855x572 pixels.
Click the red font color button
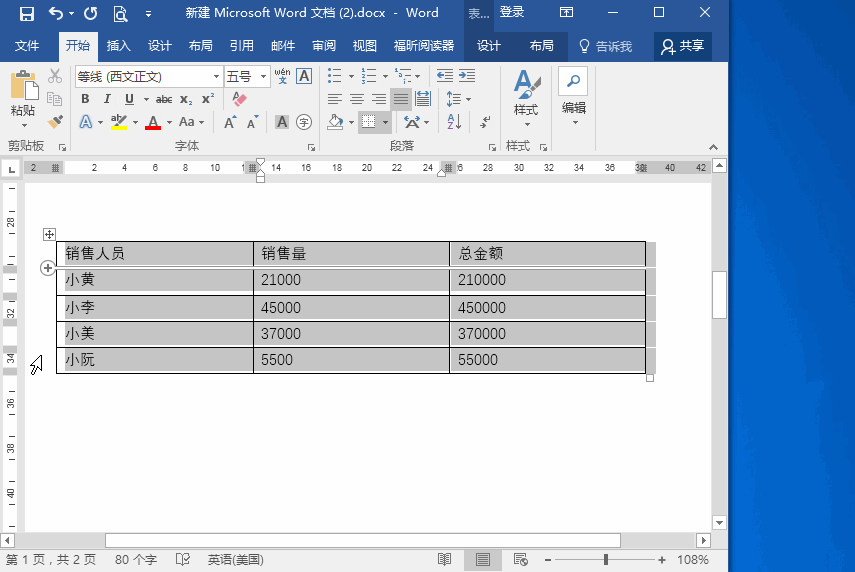point(153,122)
